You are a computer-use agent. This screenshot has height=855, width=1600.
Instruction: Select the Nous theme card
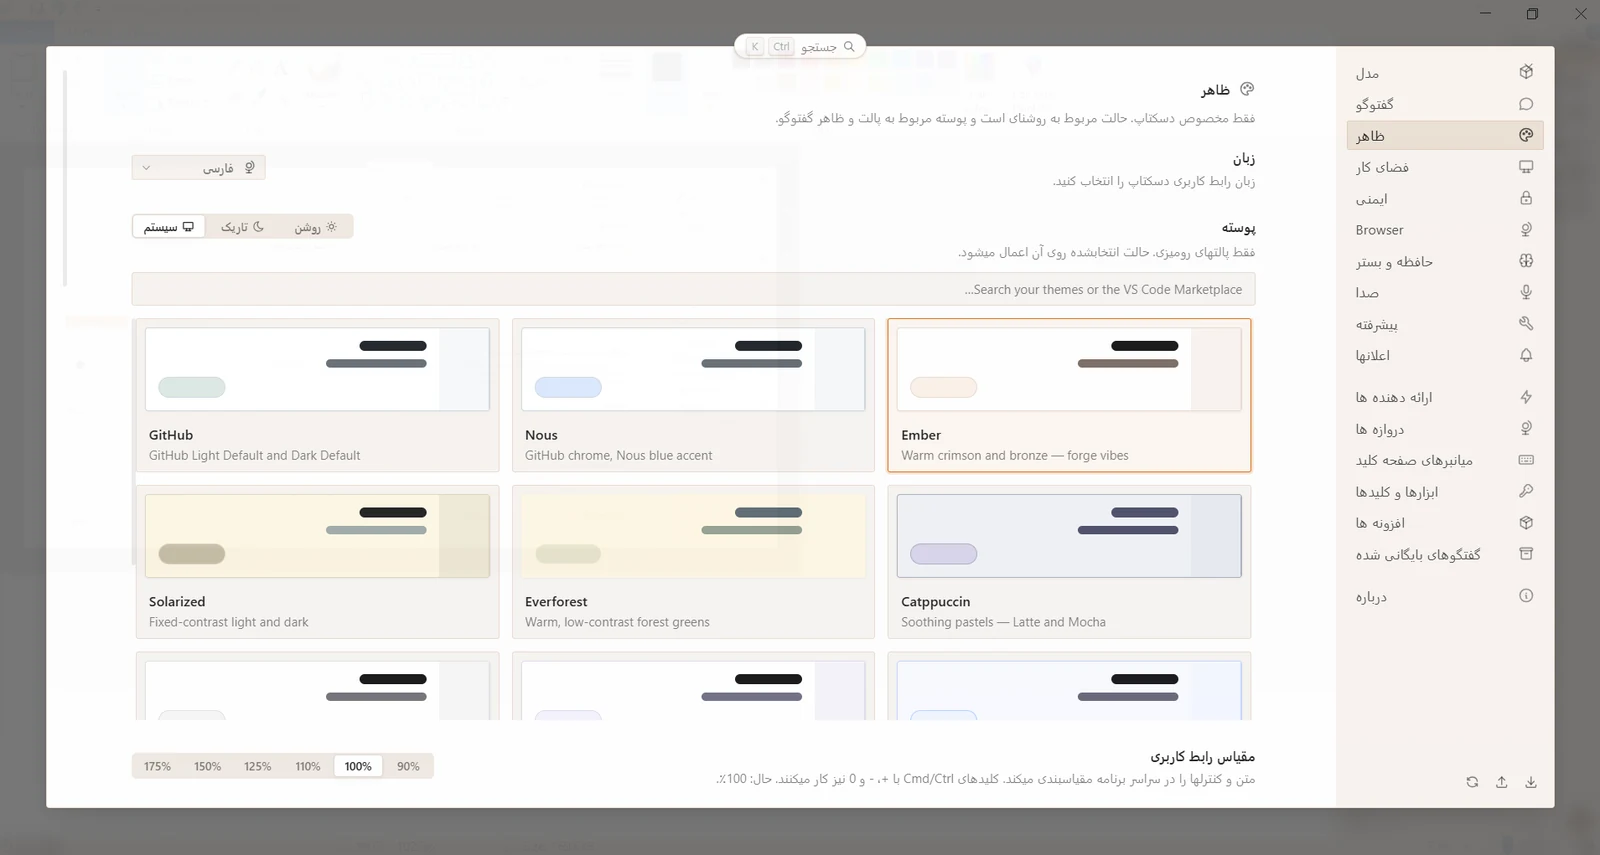[693, 395]
